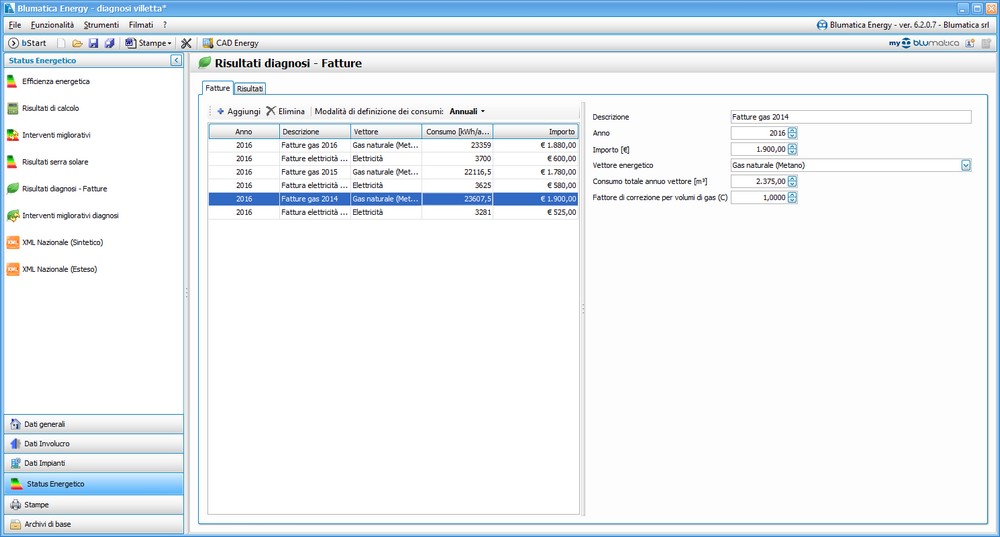Open the Annuali consumption mode dropdown
The width and height of the screenshot is (1000, 537).
[467, 111]
